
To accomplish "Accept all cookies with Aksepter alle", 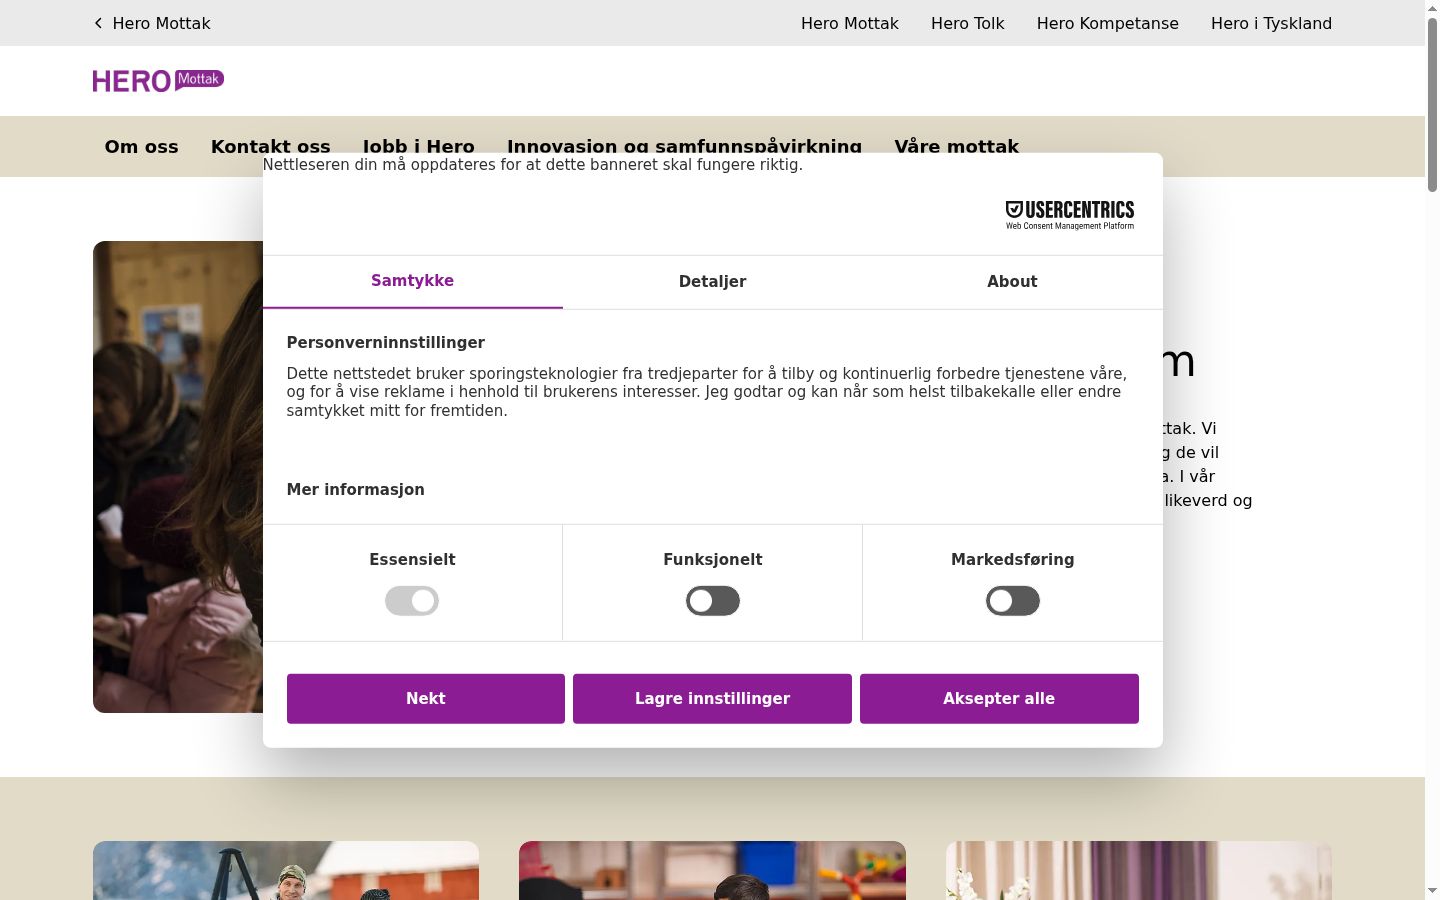I will point(999,698).
